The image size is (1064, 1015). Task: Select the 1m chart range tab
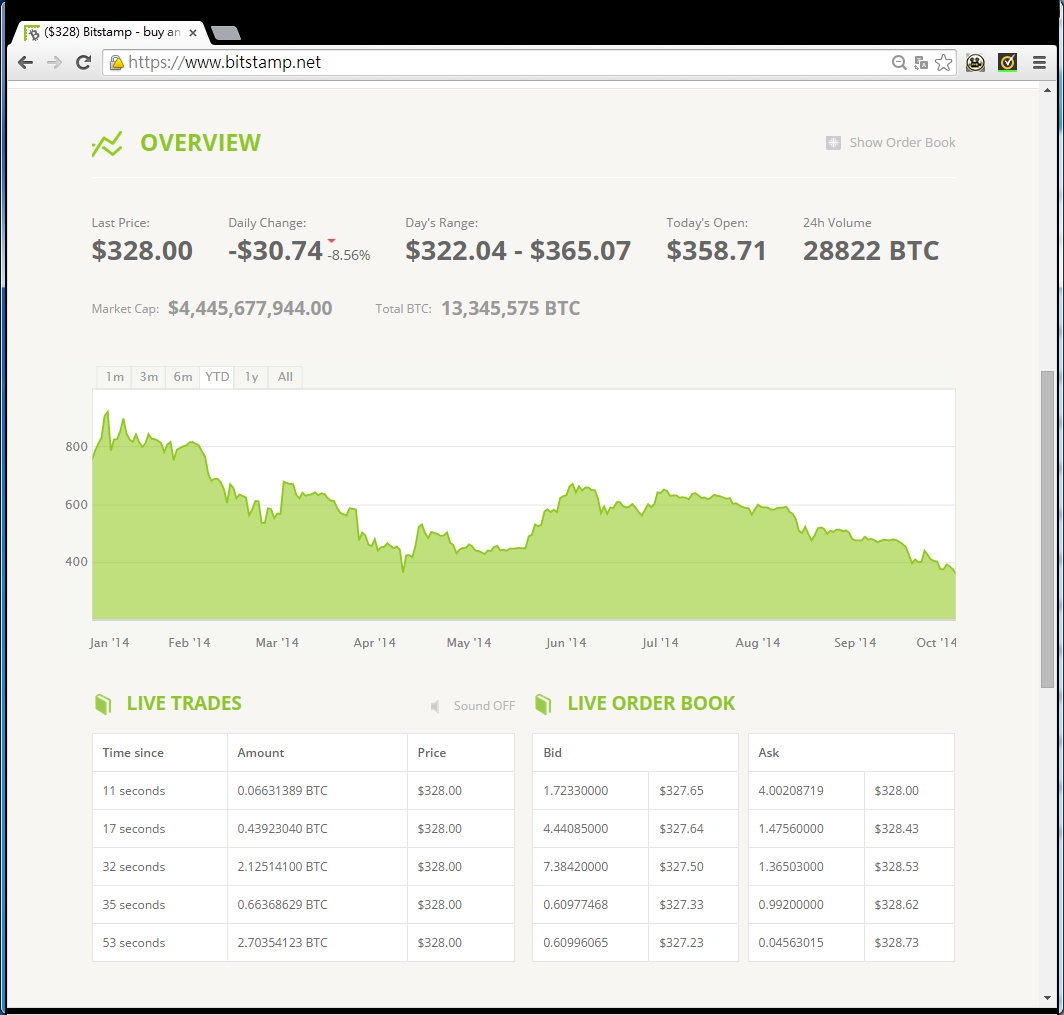tap(115, 377)
